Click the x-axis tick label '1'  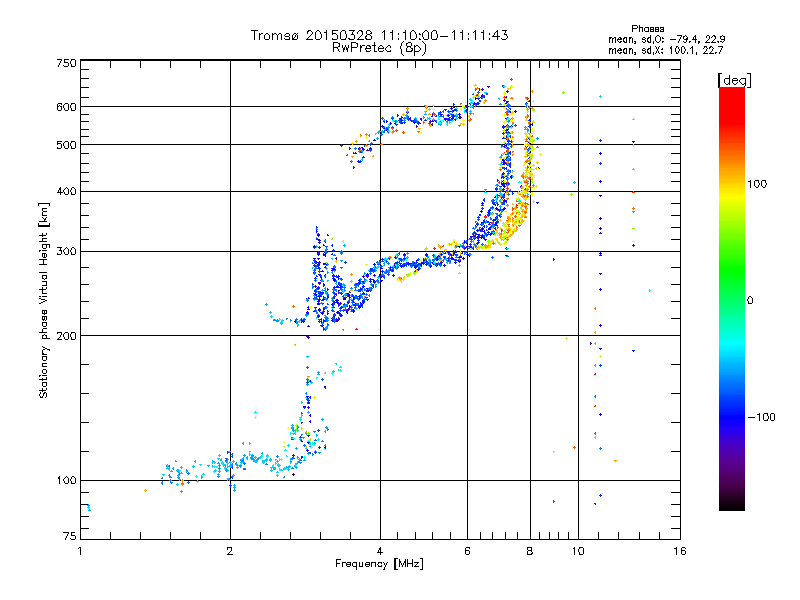tap(80, 551)
